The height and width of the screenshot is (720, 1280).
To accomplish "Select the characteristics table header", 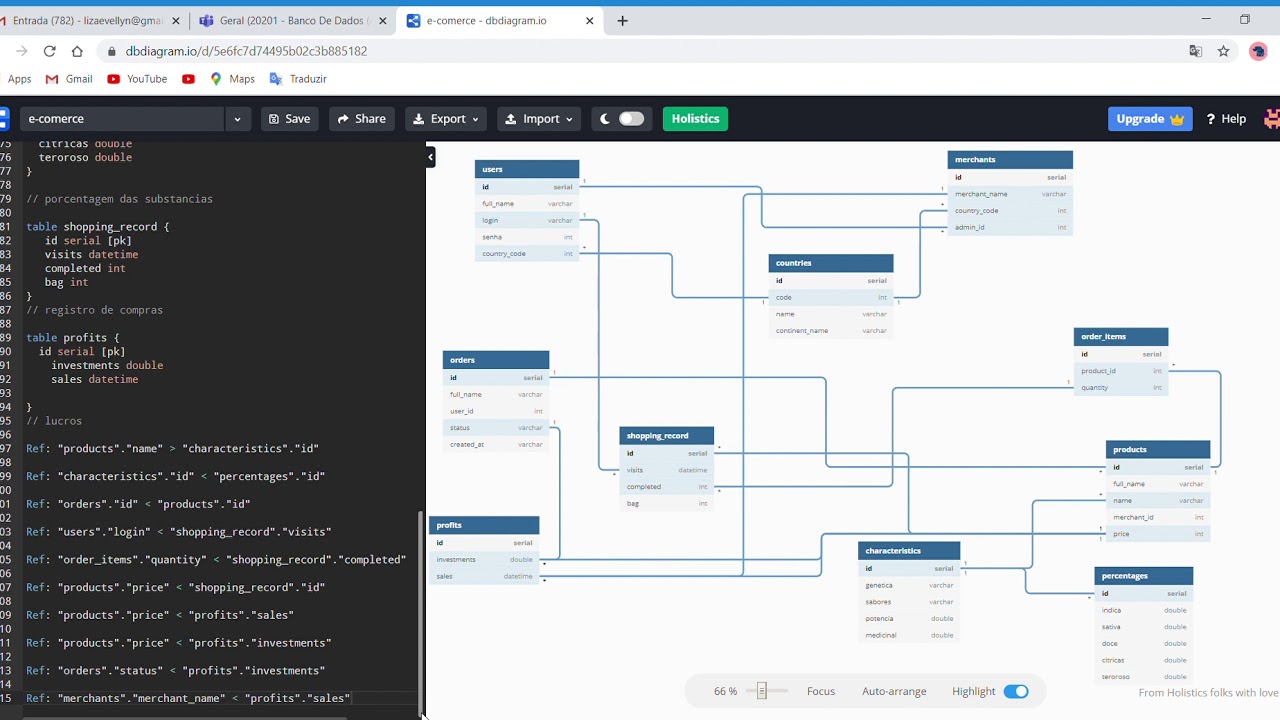I will 909,551.
